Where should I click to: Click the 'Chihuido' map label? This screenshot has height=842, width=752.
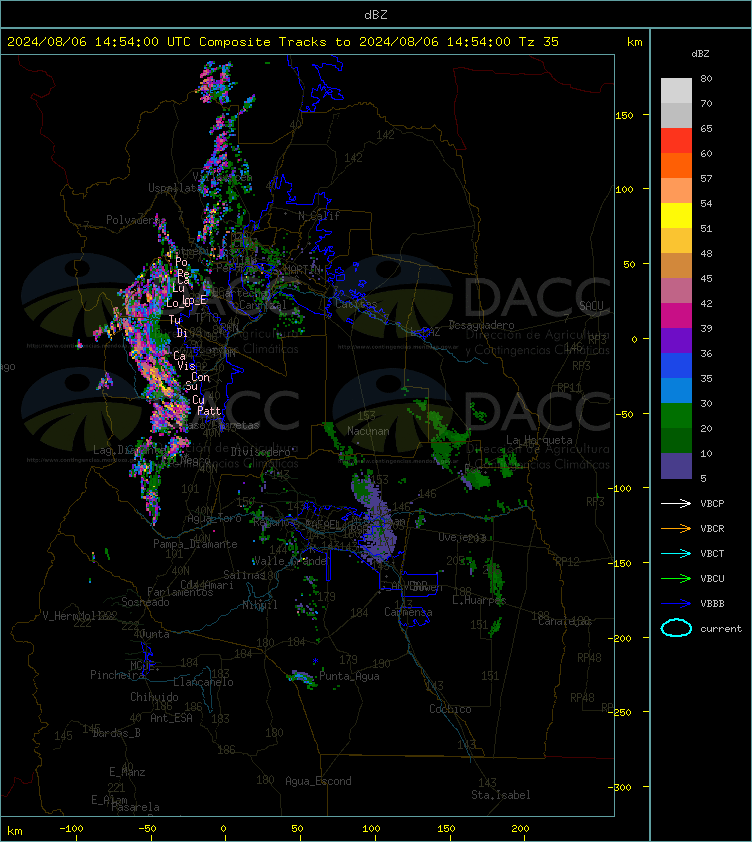[x=154, y=696]
